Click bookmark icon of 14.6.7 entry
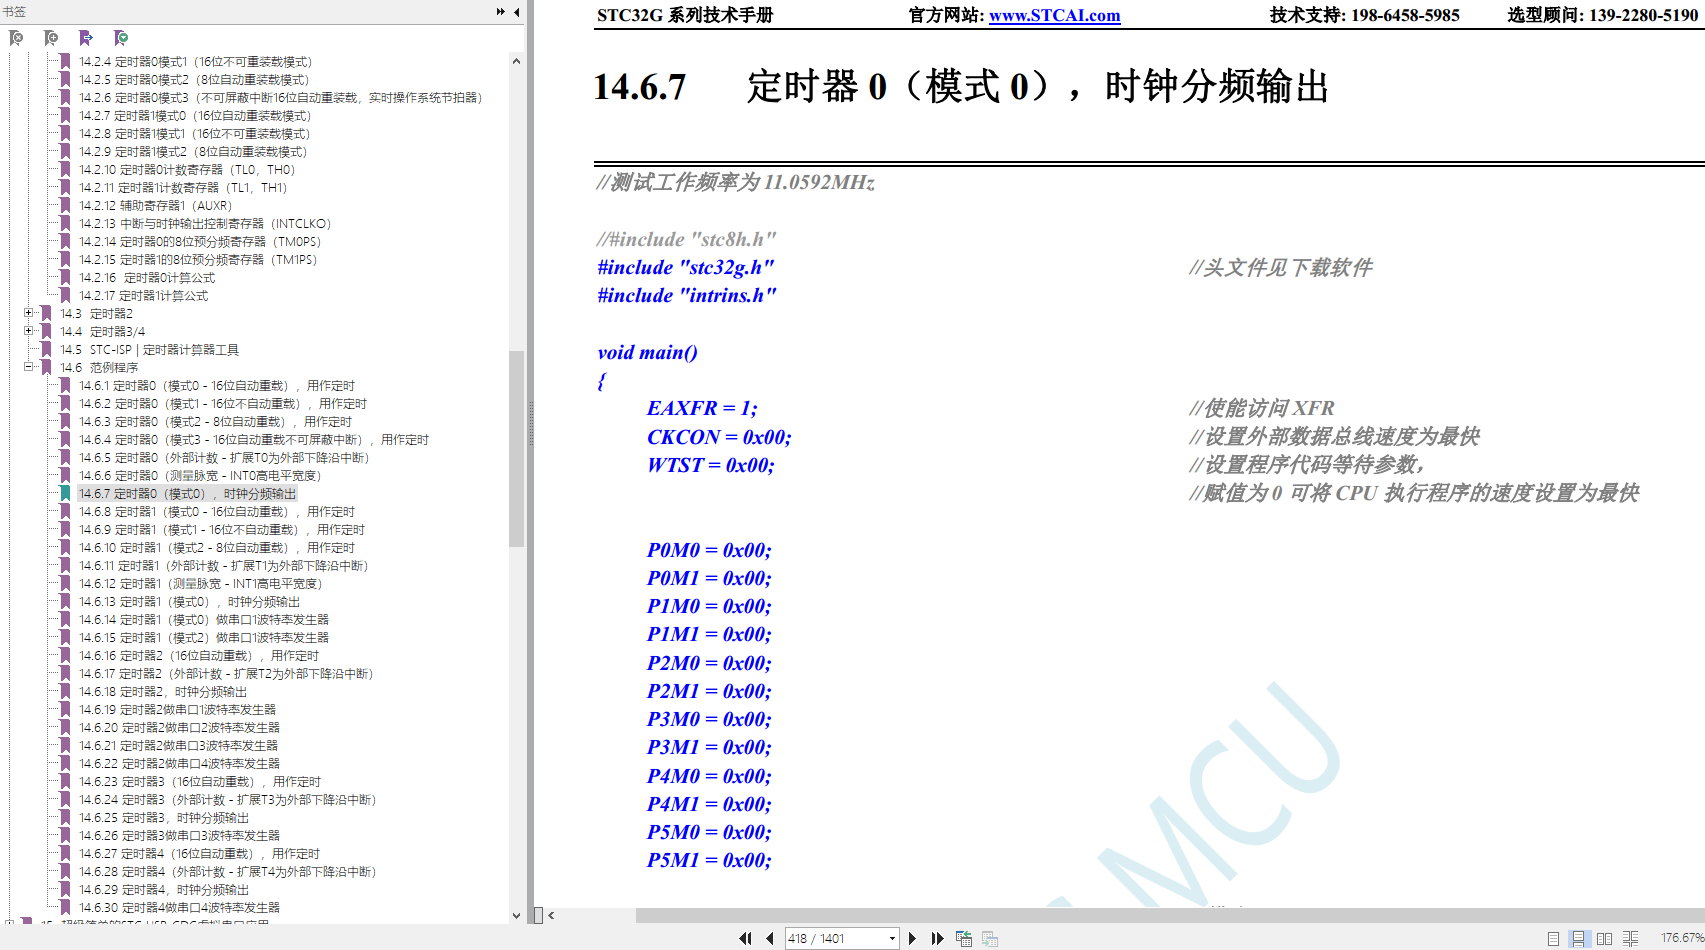 point(66,493)
